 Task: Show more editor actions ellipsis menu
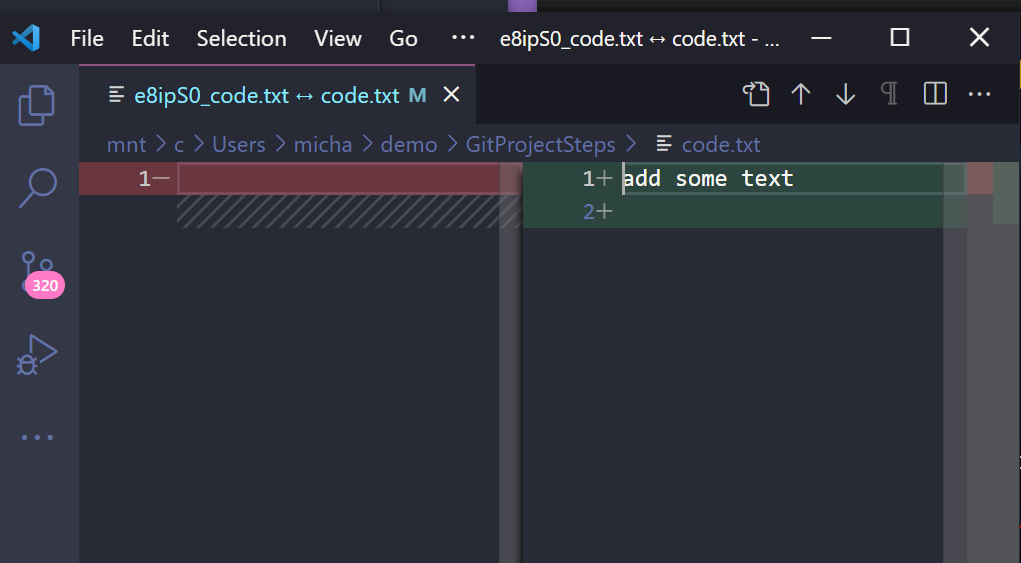pyautogui.click(x=979, y=94)
